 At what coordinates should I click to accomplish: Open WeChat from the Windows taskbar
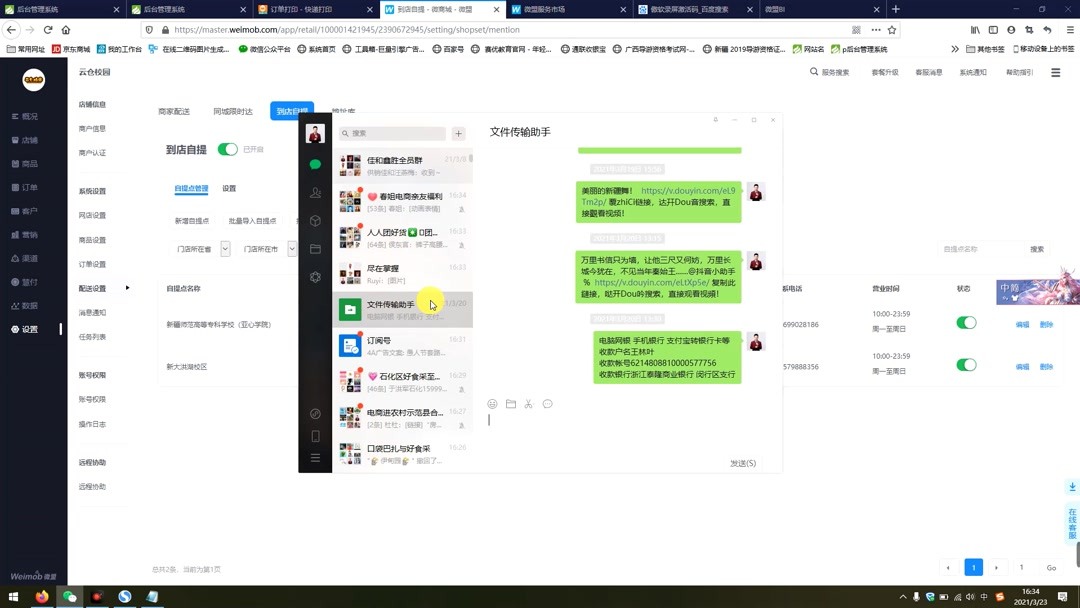point(69,597)
